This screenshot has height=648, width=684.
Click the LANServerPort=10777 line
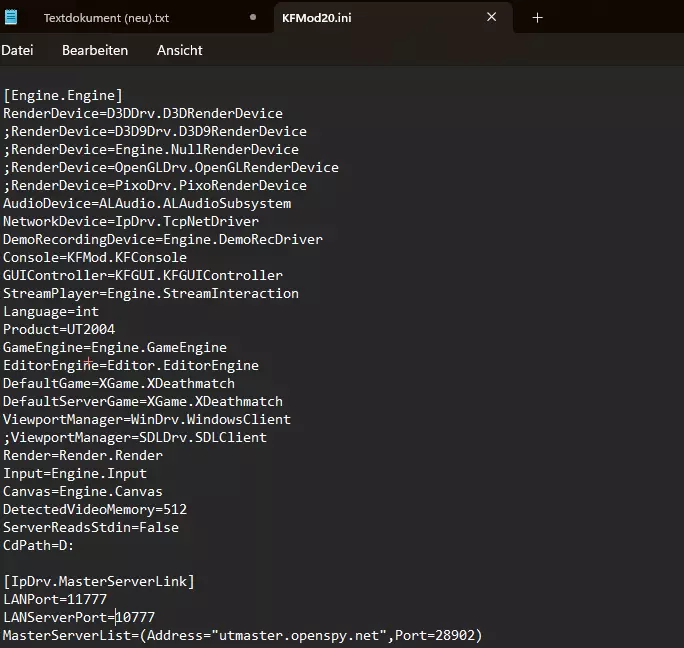79,617
